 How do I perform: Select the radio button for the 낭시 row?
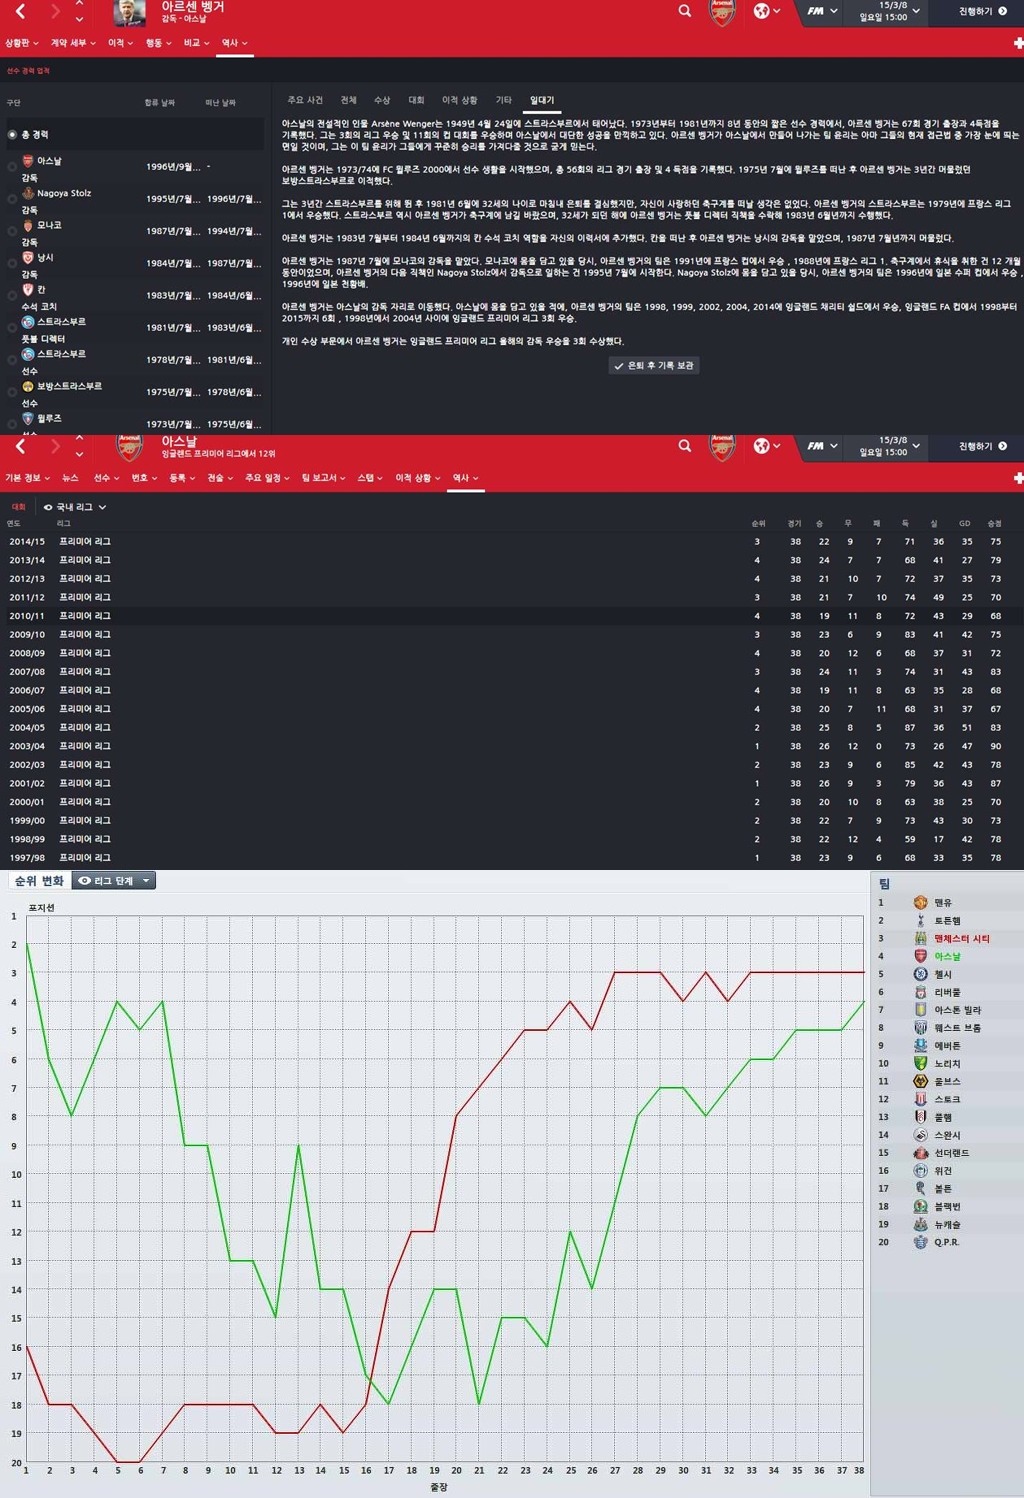(12, 263)
